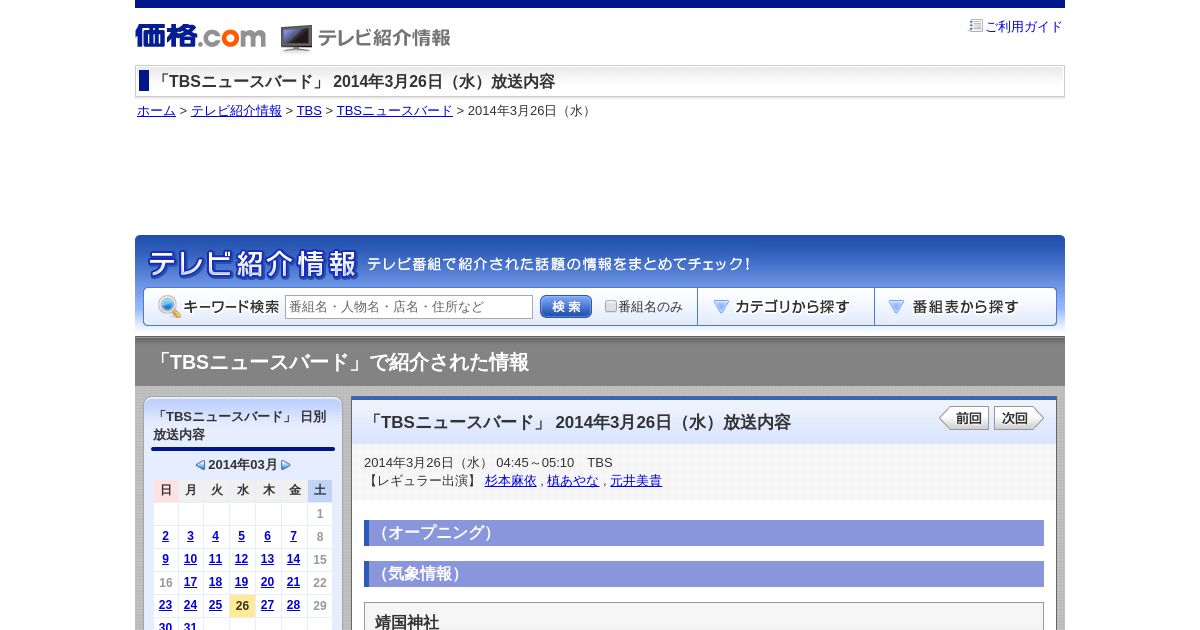Open performer槙あやな link
1200x630 pixels.
coord(573,481)
